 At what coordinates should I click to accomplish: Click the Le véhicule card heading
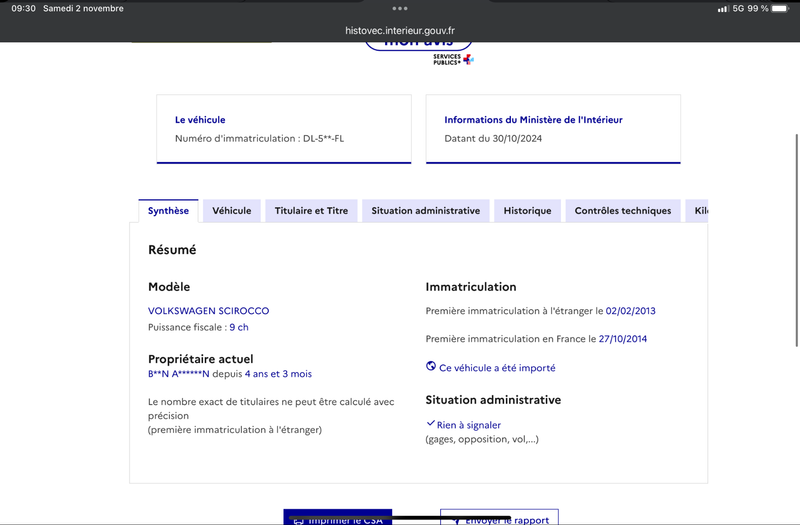pos(200,120)
